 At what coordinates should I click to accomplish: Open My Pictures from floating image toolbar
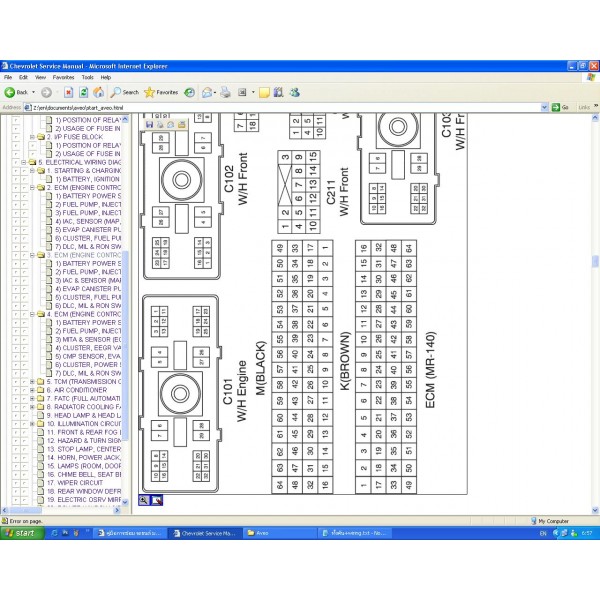(181, 124)
